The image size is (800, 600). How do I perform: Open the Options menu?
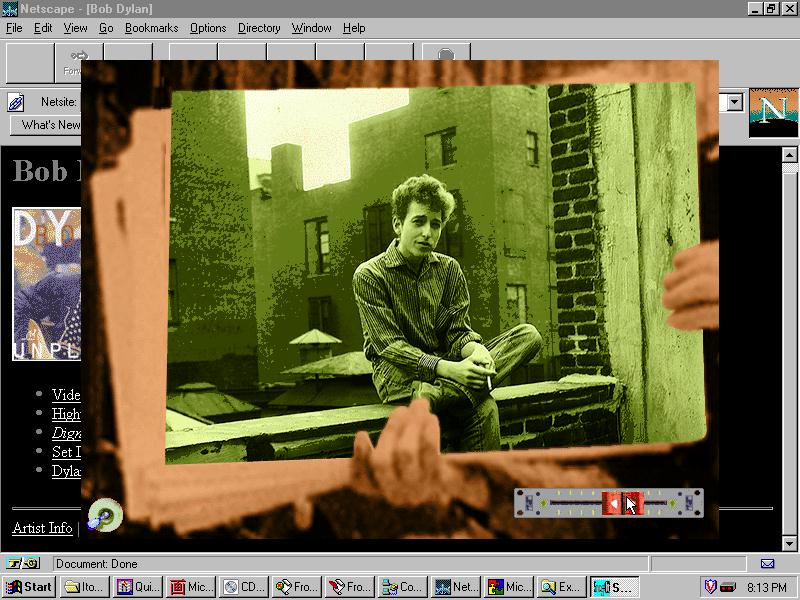208,28
